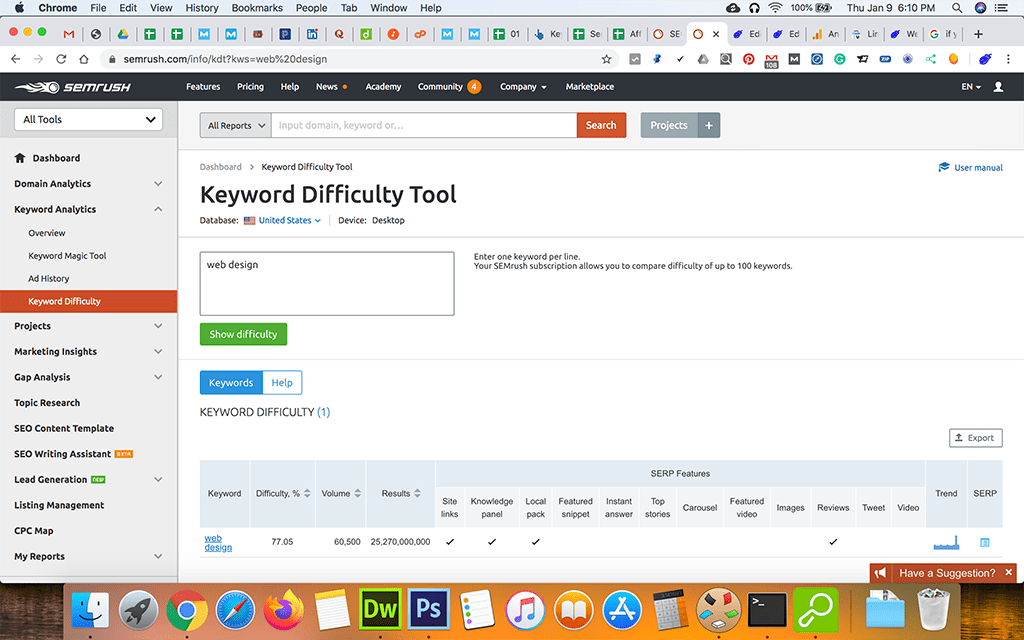Open the Features menu item
This screenshot has width=1024, height=640.
[203, 87]
